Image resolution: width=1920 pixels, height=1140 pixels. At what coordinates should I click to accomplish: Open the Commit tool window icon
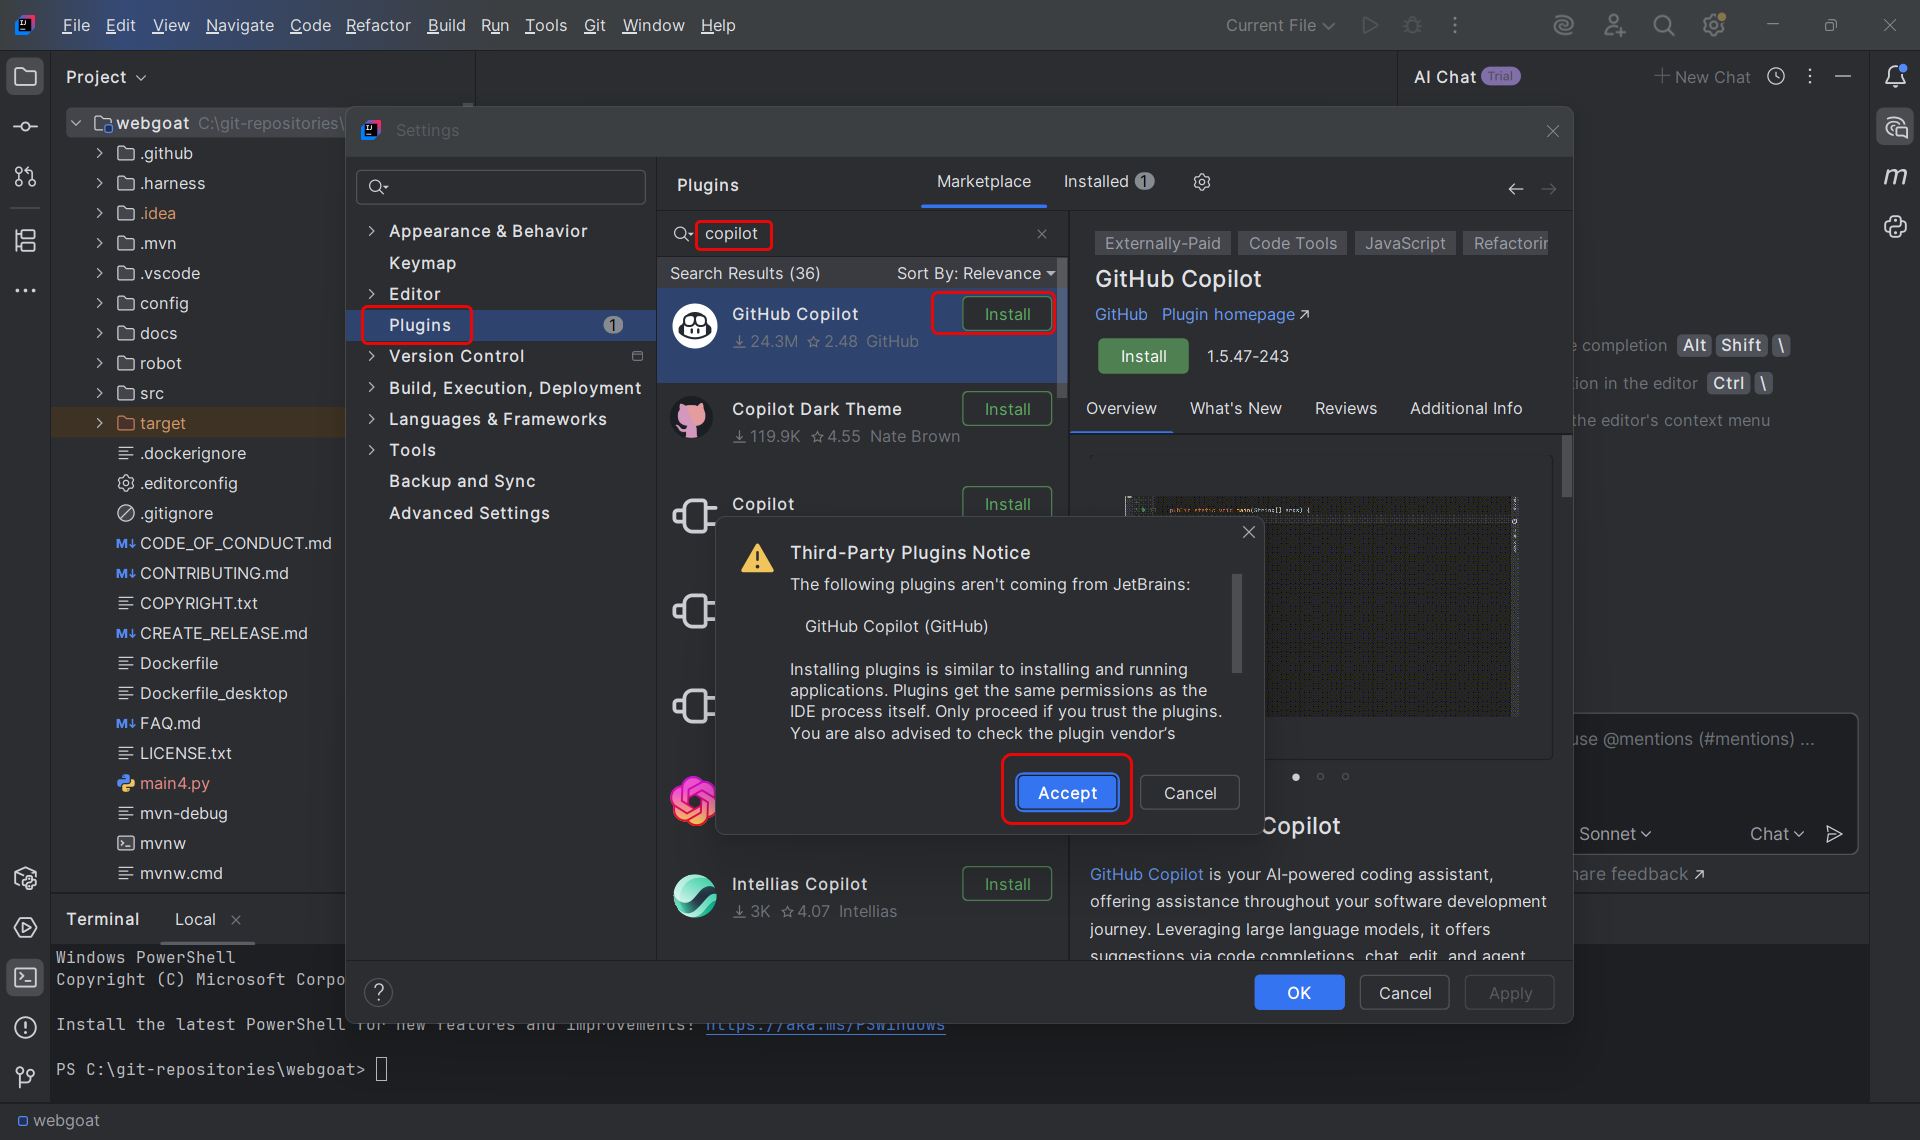(26, 127)
